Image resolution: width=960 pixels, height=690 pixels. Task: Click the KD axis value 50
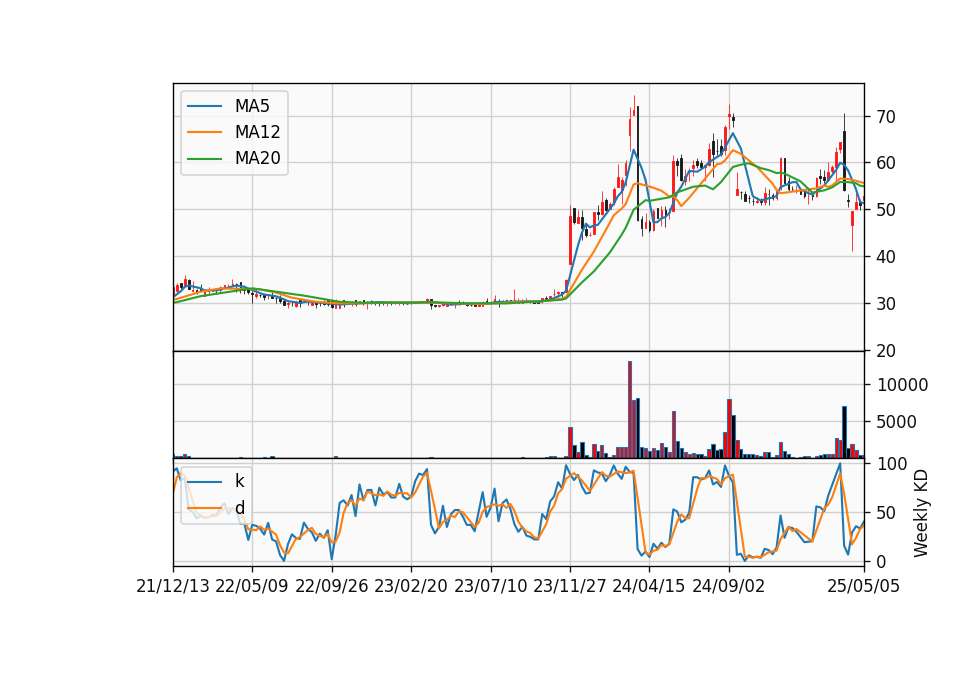pyautogui.click(x=885, y=512)
